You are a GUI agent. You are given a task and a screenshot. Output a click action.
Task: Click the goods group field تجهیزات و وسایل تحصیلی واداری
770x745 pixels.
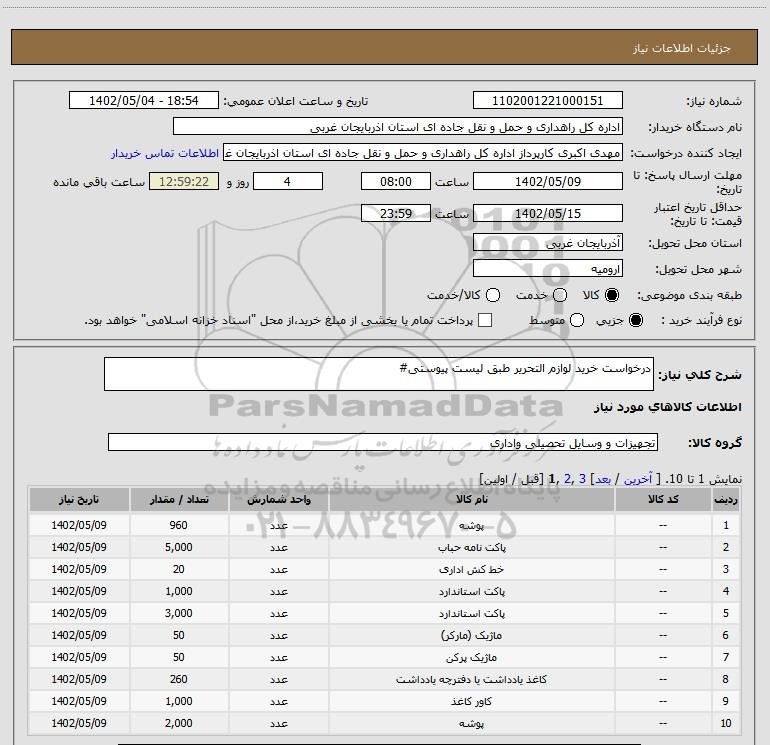(x=383, y=442)
